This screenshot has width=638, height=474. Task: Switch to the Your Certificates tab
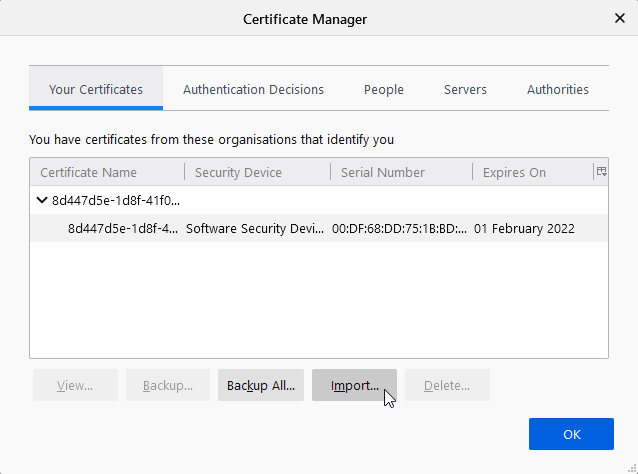[x=96, y=89]
